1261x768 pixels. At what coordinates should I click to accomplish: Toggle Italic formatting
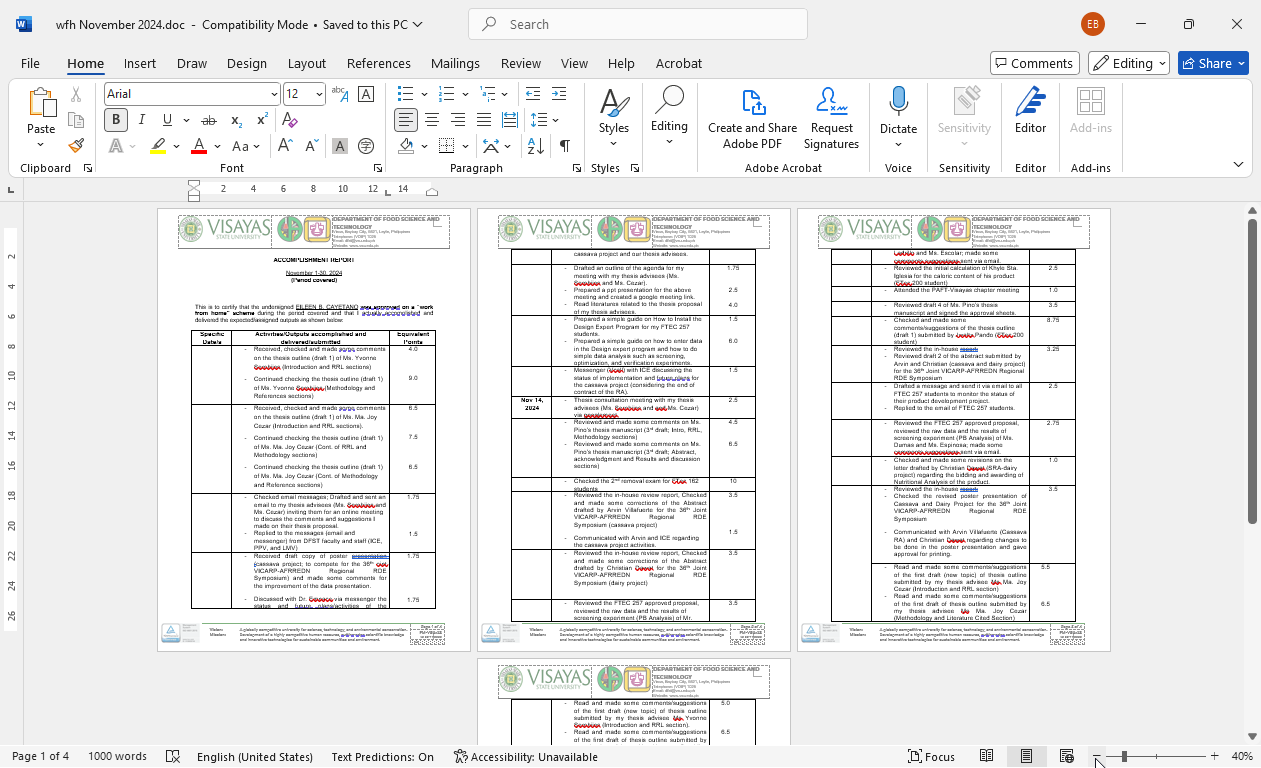[142, 120]
